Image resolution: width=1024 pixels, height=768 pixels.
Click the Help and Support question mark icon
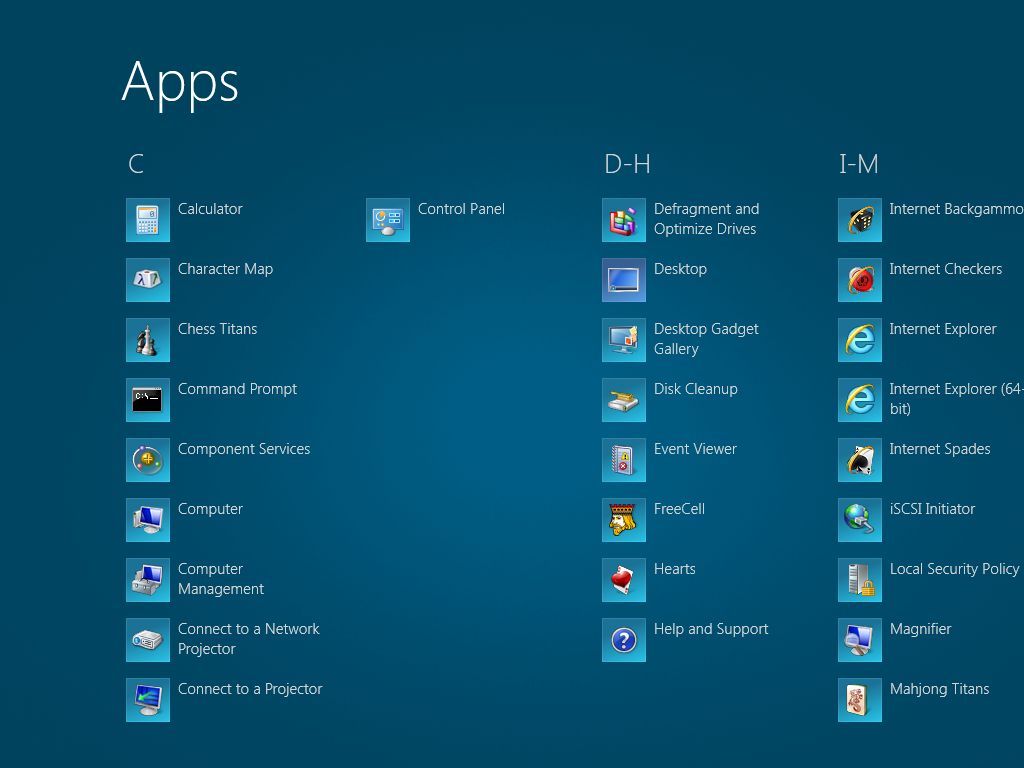coord(624,641)
